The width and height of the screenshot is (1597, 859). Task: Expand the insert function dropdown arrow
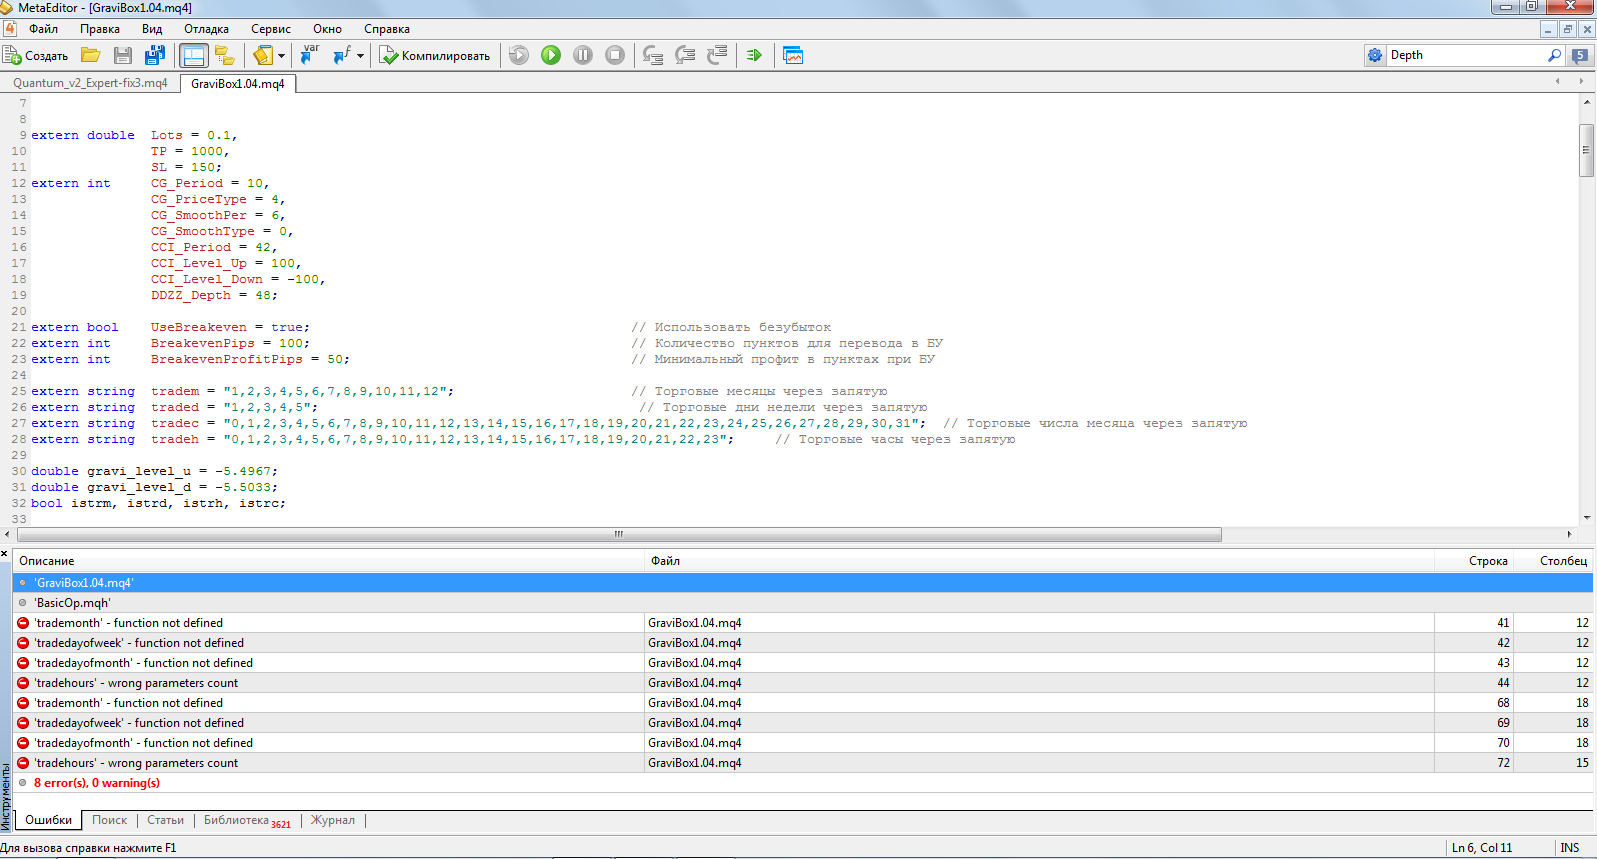(360, 56)
